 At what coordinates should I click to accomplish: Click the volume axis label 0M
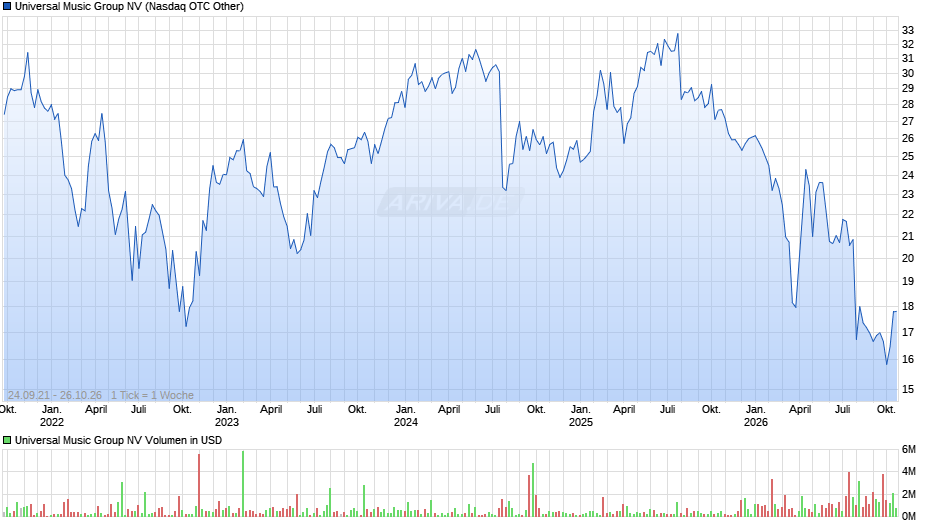909,516
